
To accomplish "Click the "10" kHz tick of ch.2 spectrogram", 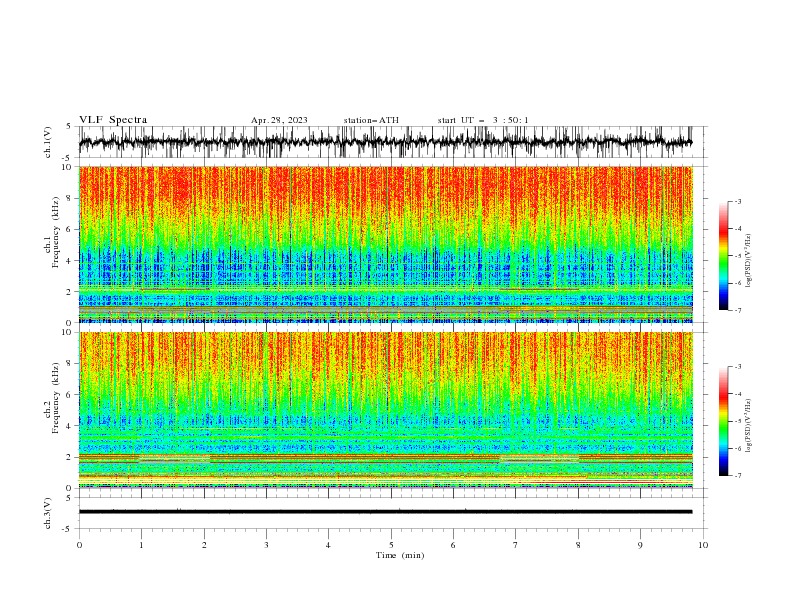I will pos(68,332).
